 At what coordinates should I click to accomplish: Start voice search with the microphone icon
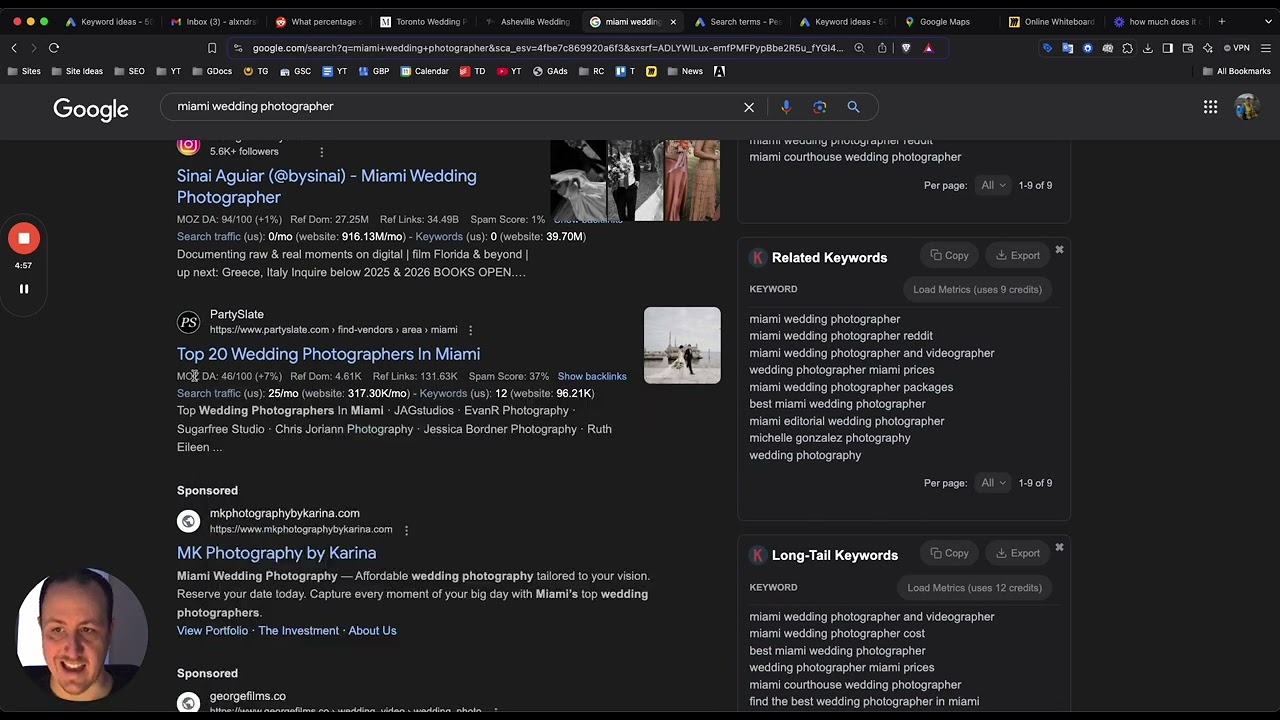[x=786, y=107]
